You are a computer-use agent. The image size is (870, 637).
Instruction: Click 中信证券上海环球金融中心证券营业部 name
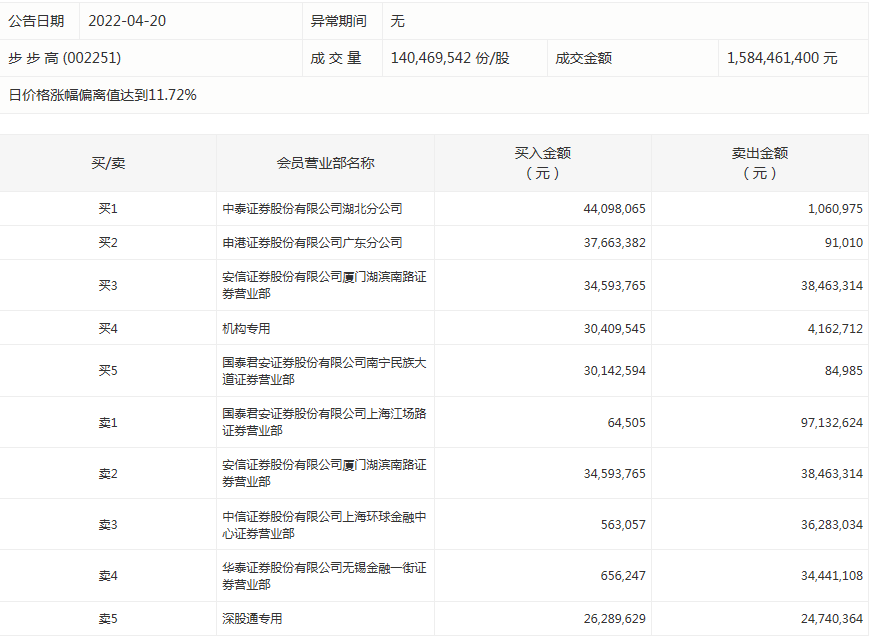tap(324, 524)
